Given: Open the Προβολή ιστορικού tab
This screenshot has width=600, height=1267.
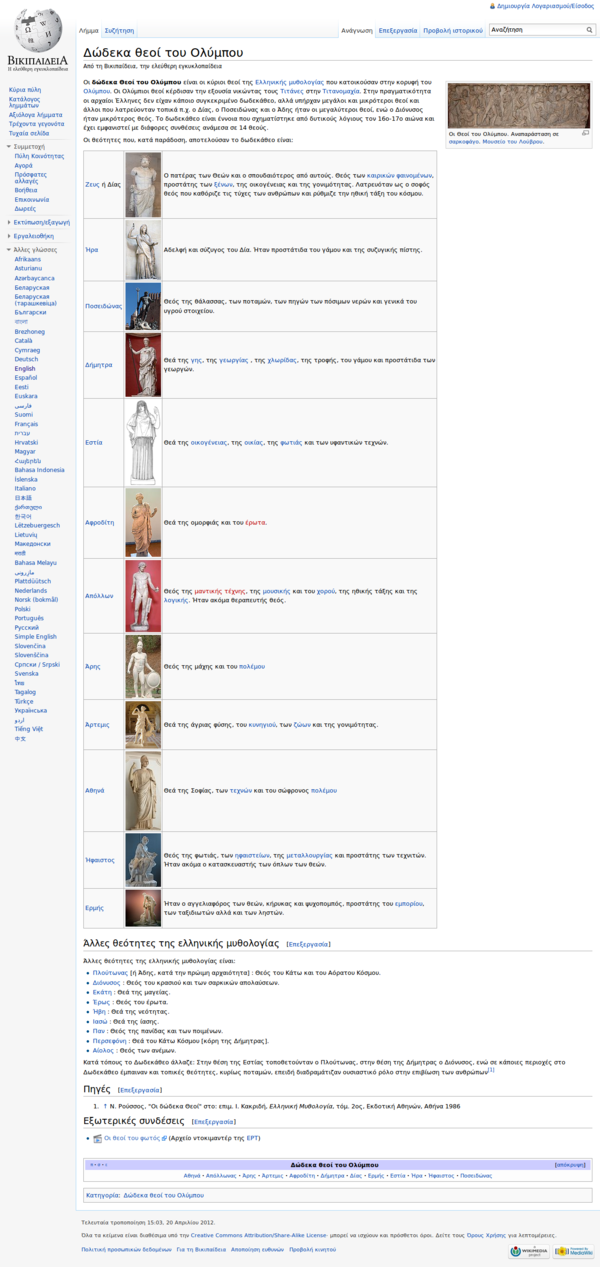Looking at the screenshot, I should coord(453,31).
